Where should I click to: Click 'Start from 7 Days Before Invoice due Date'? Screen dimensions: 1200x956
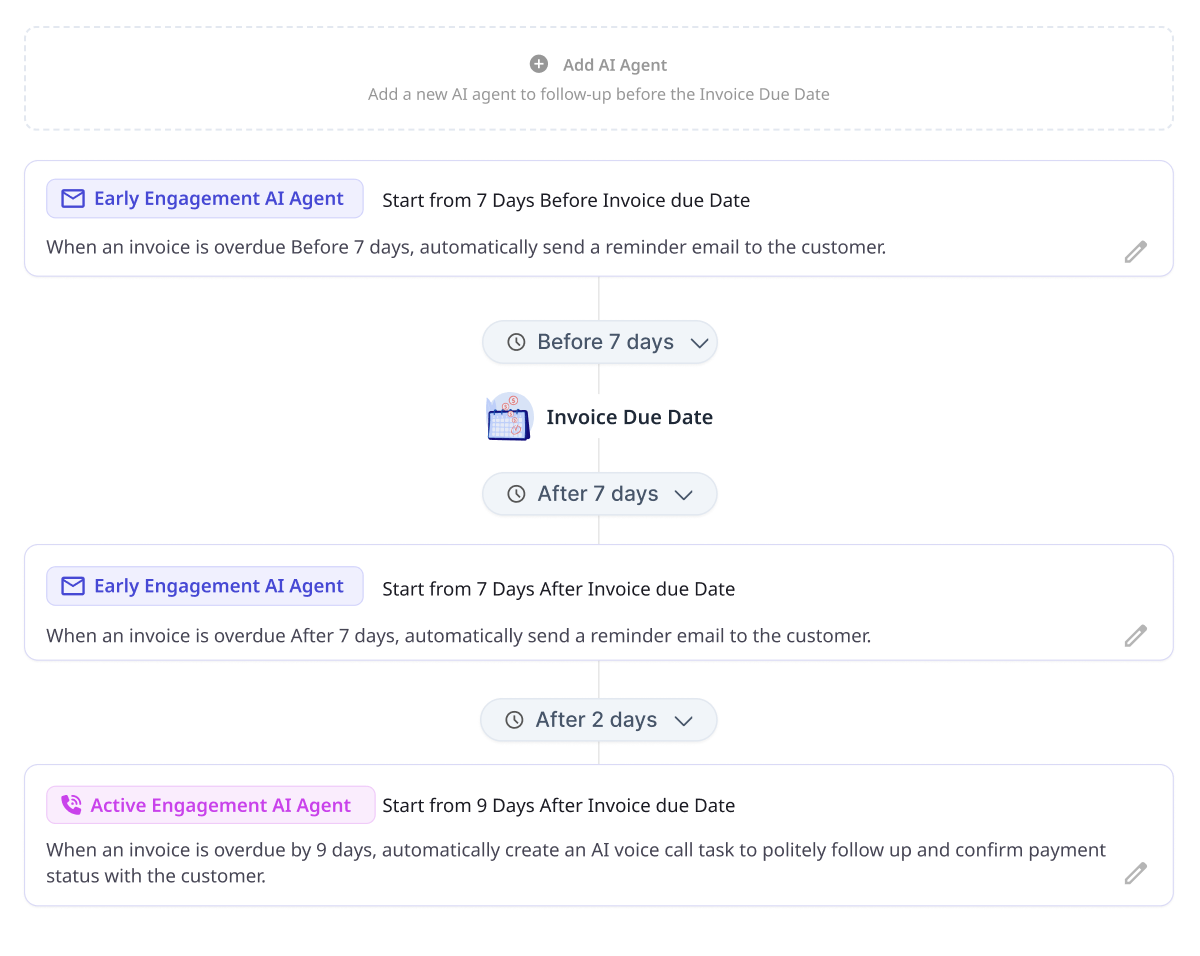coord(566,201)
